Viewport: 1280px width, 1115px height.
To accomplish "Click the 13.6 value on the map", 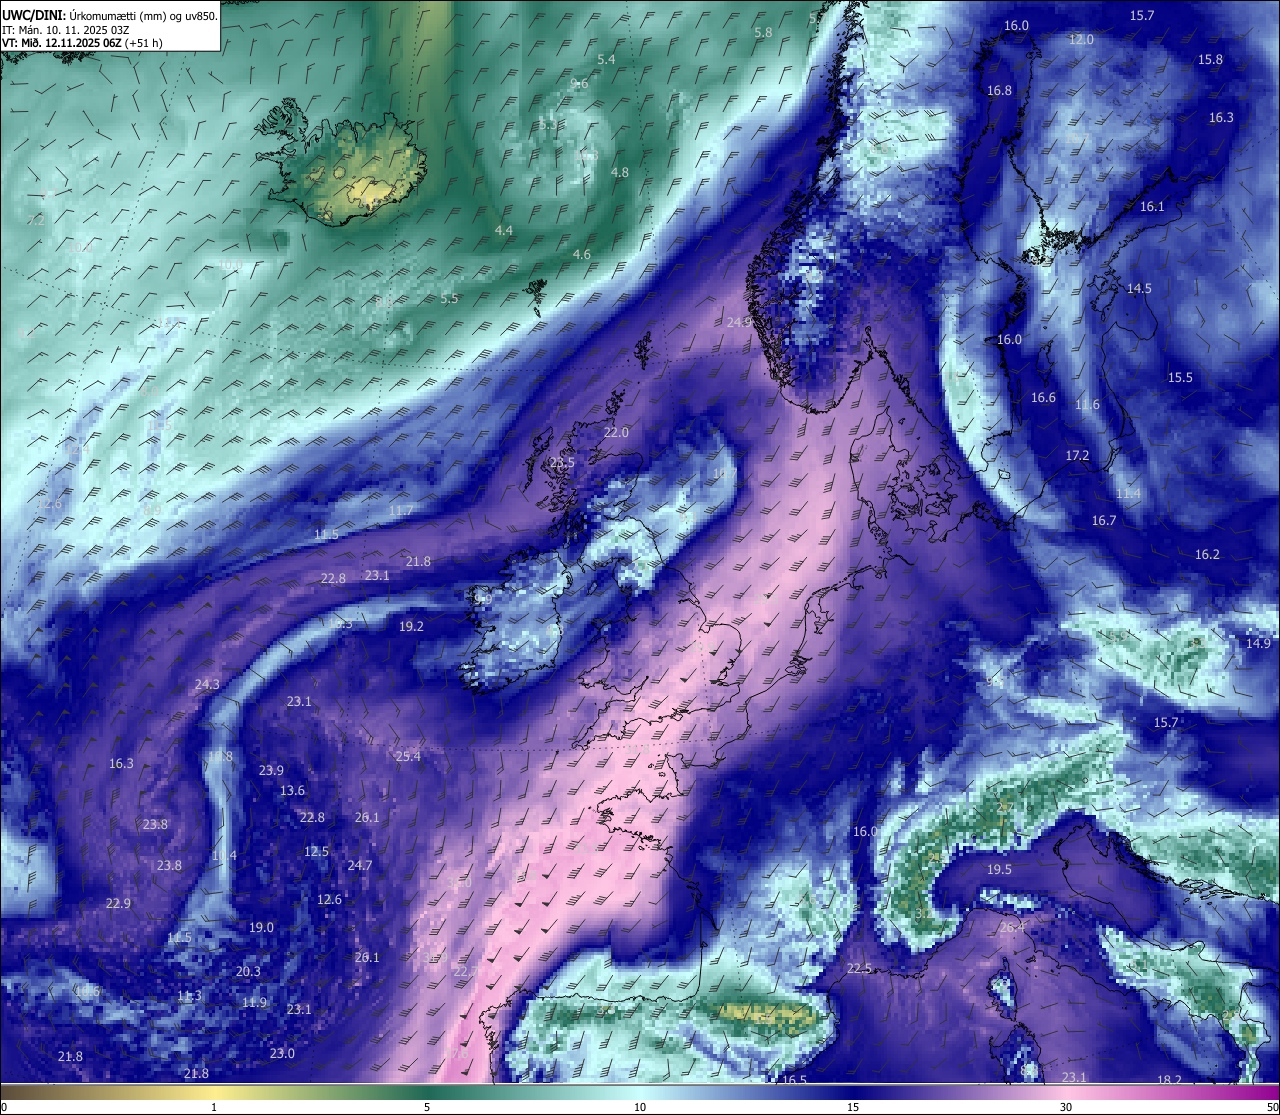I will pyautogui.click(x=292, y=790).
